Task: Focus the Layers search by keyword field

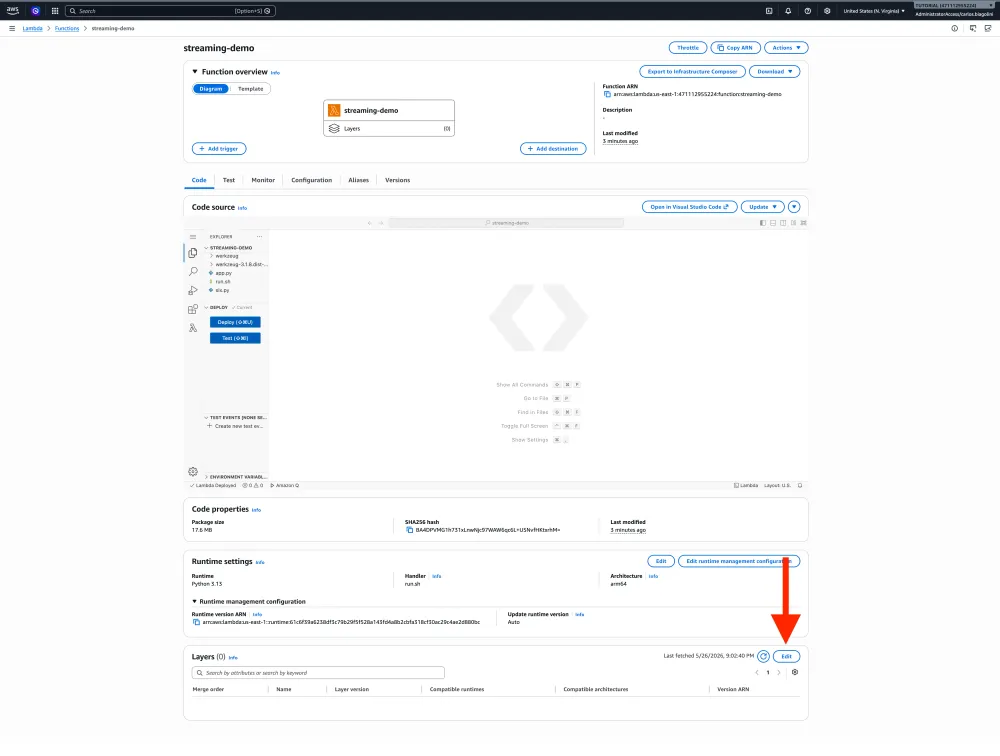Action: click(x=318, y=672)
